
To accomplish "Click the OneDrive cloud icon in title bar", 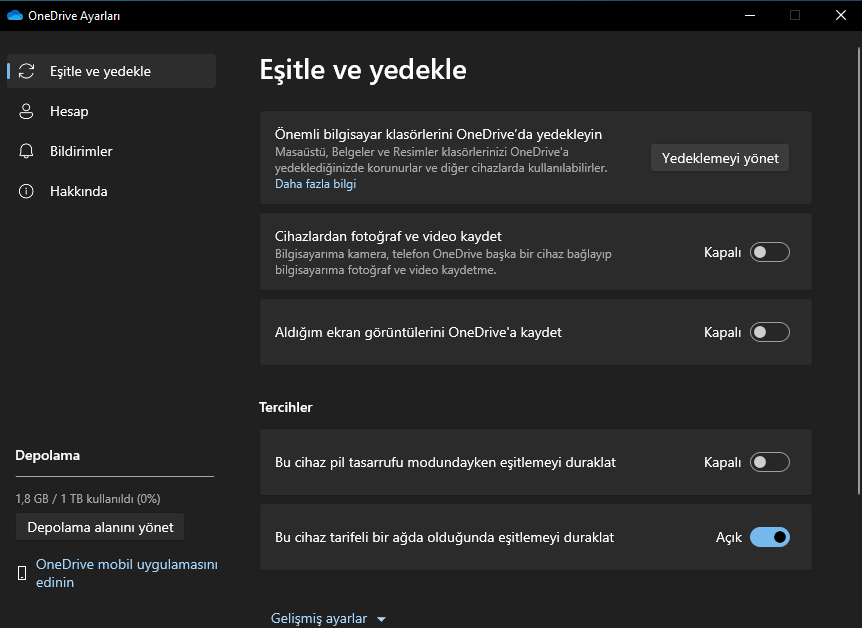I will [x=14, y=15].
